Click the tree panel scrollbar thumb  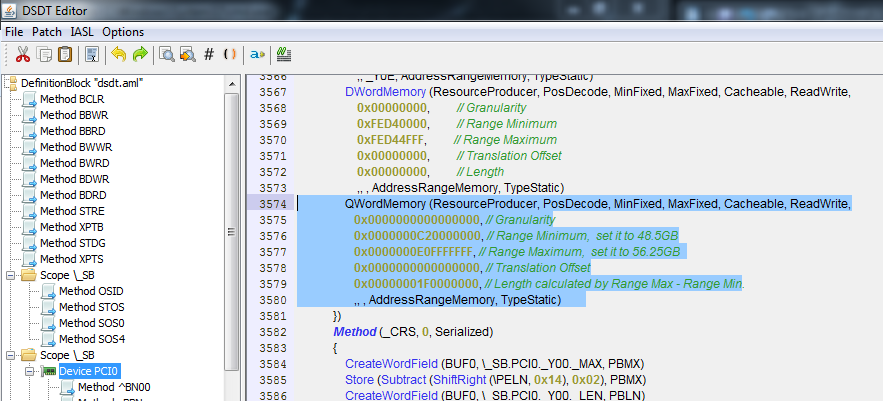click(x=231, y=231)
